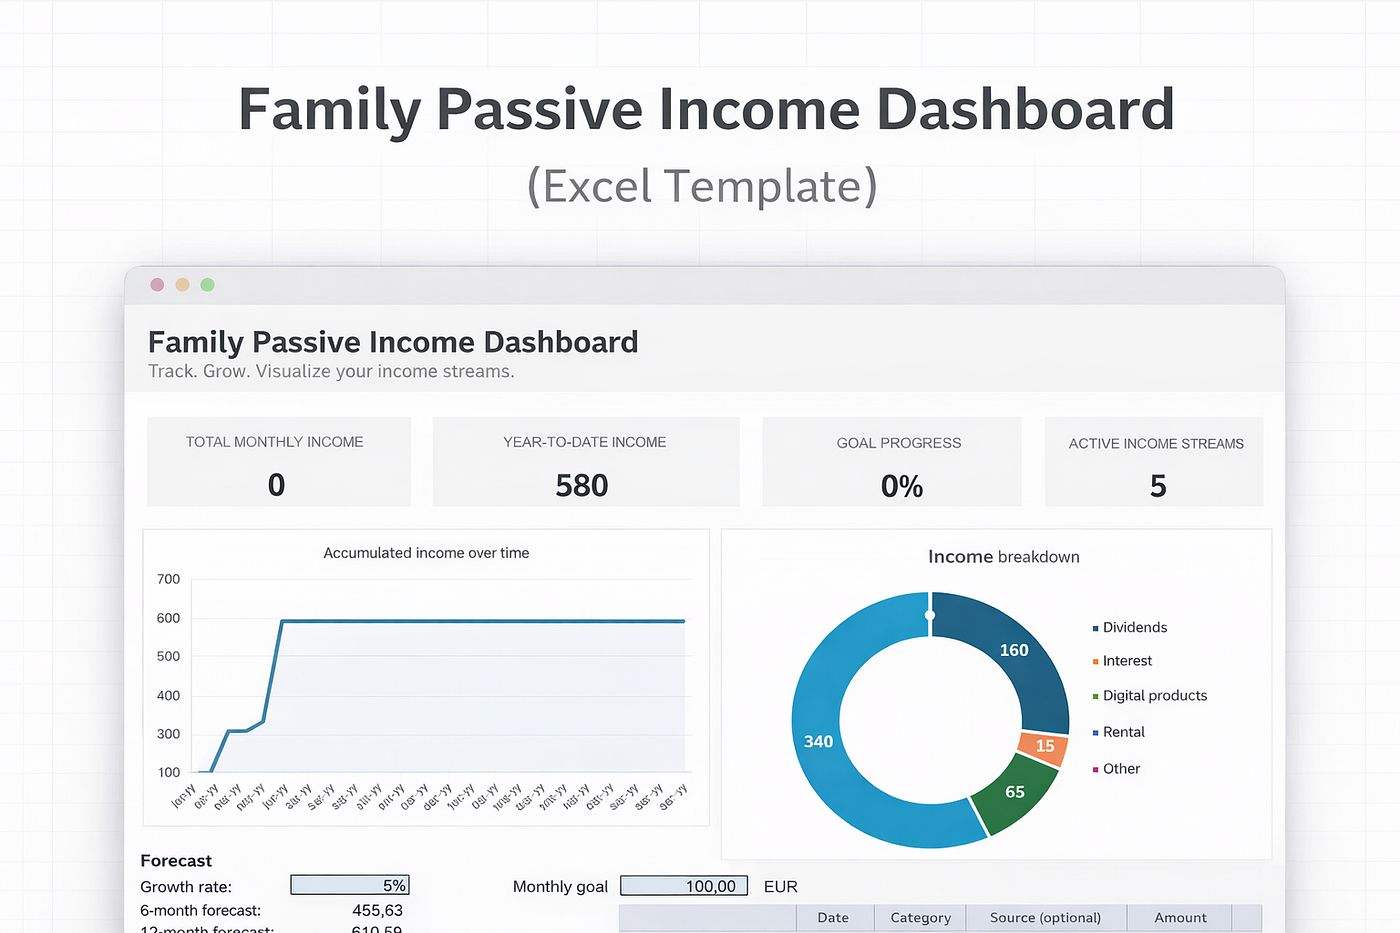Click the 600 y-axis label on line chart
This screenshot has height=933, width=1400.
pyautogui.click(x=168, y=619)
